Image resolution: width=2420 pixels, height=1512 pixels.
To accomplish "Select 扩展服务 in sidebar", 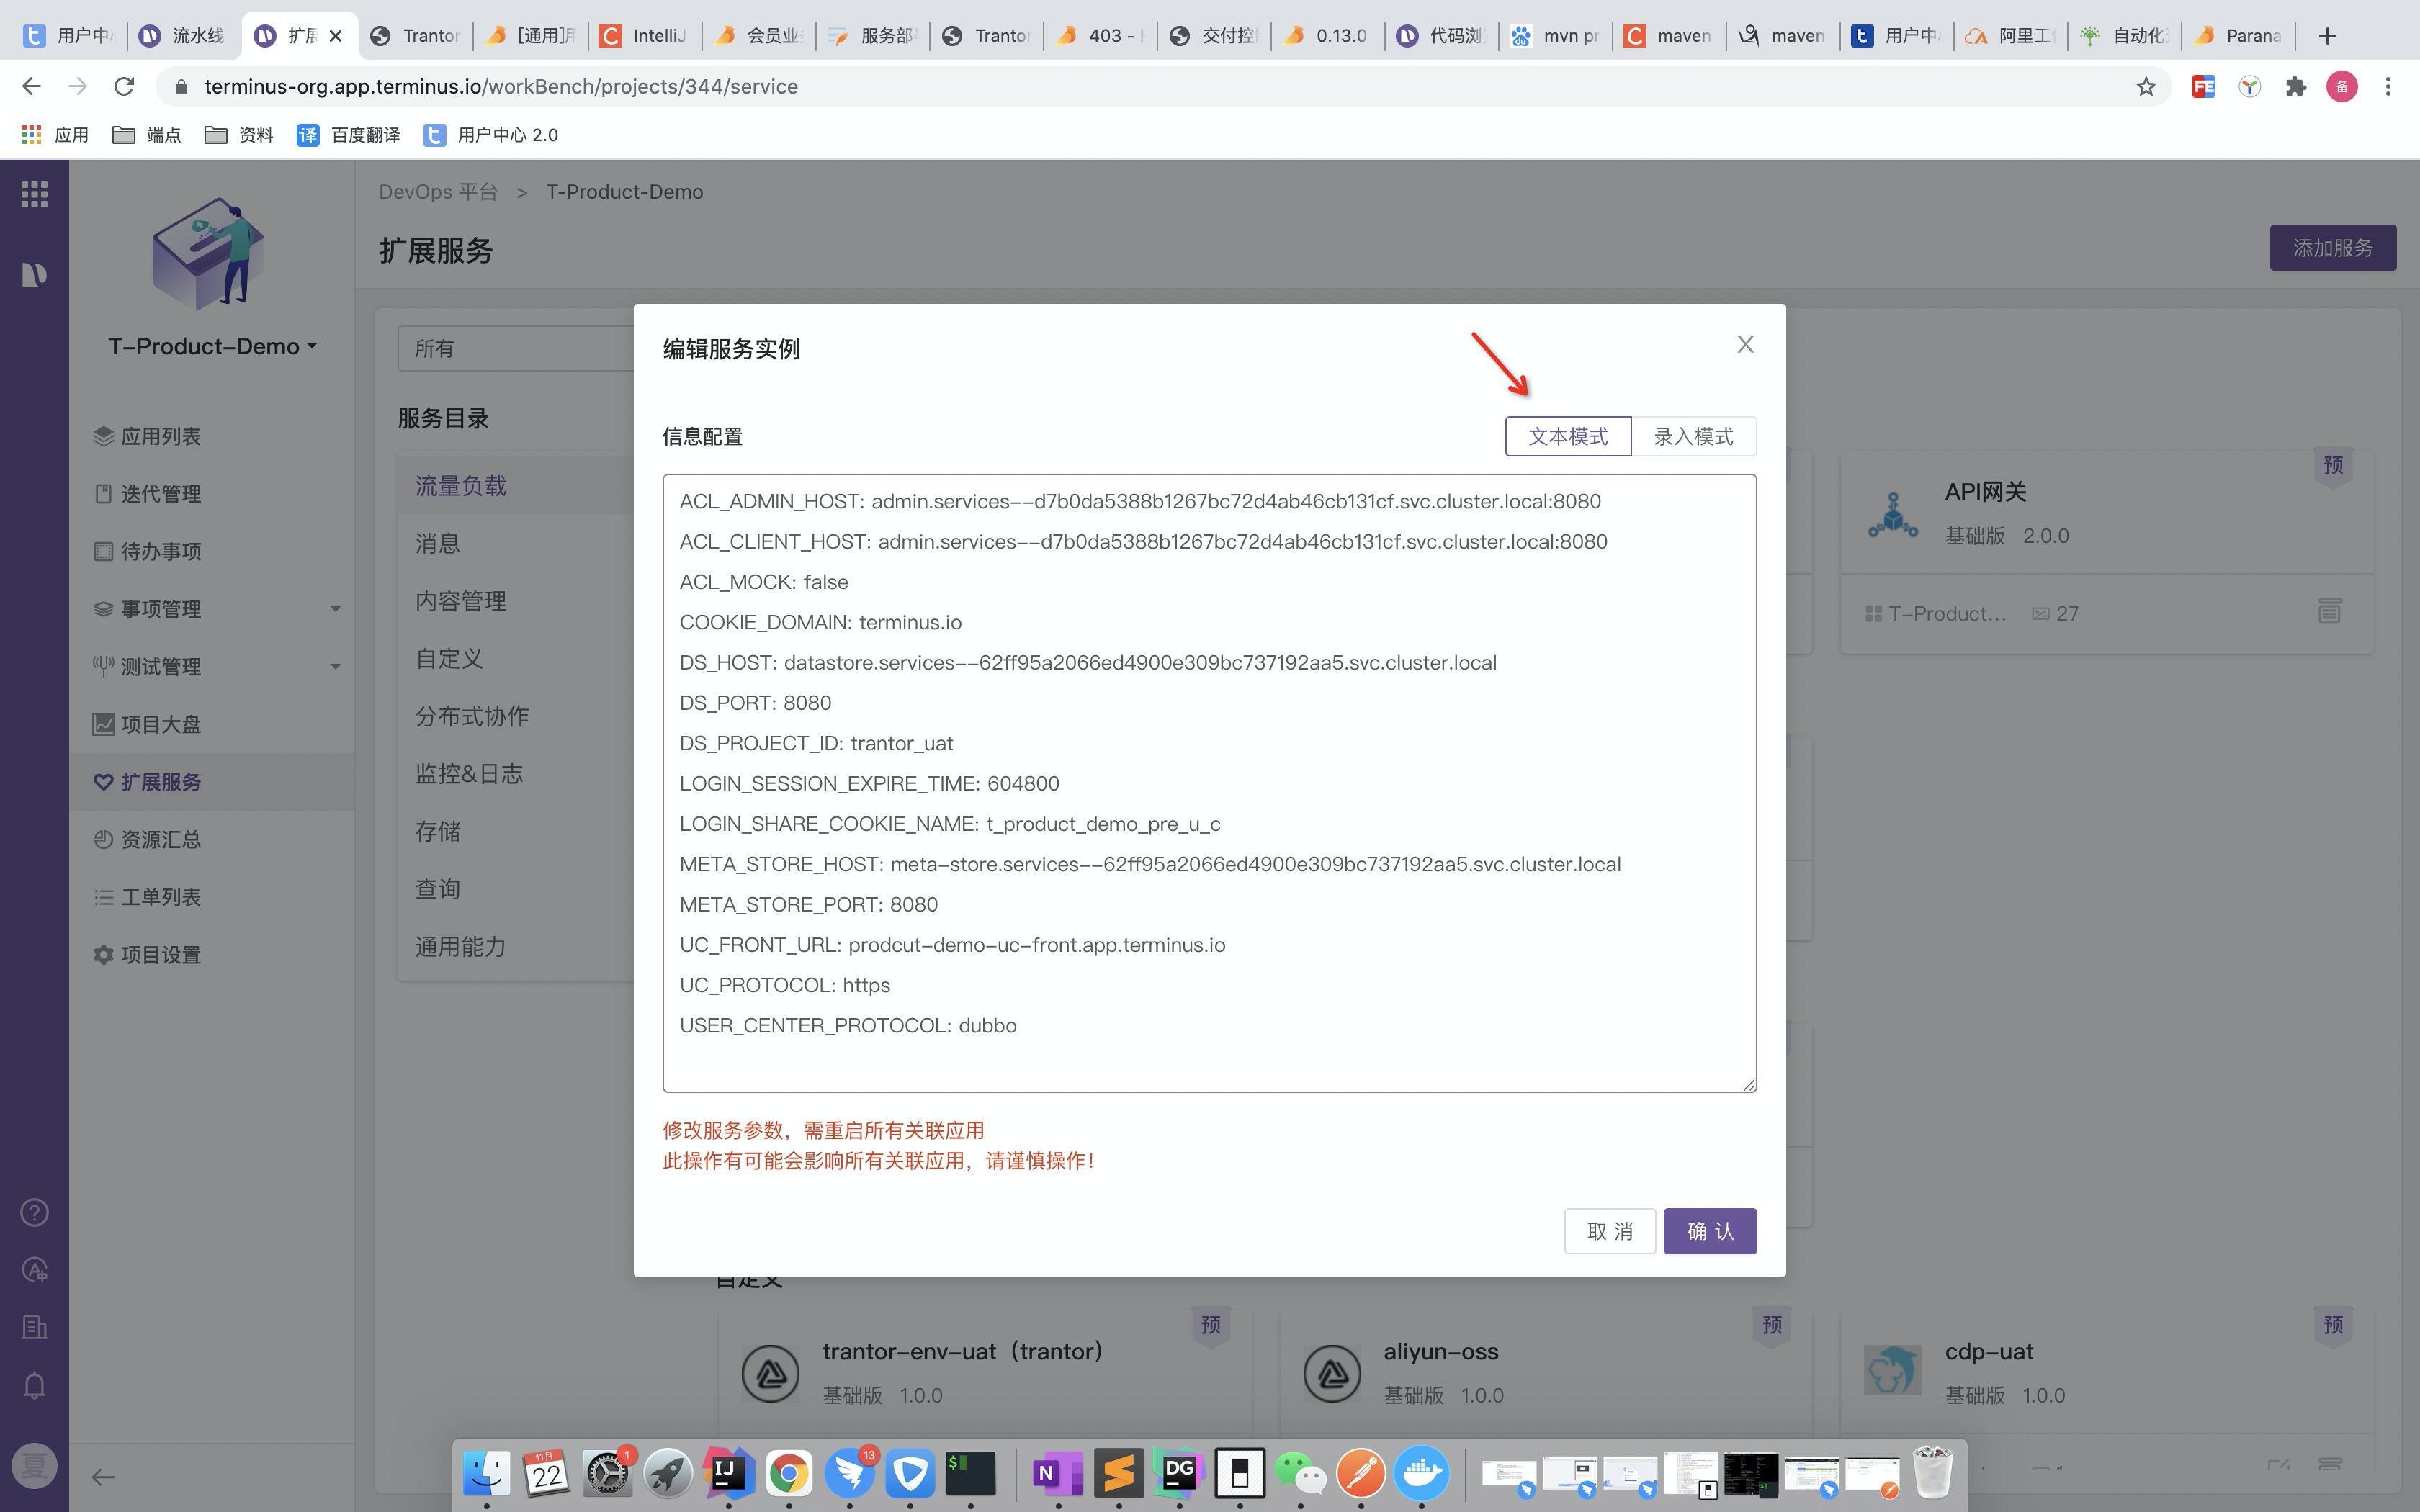I will [x=212, y=782].
